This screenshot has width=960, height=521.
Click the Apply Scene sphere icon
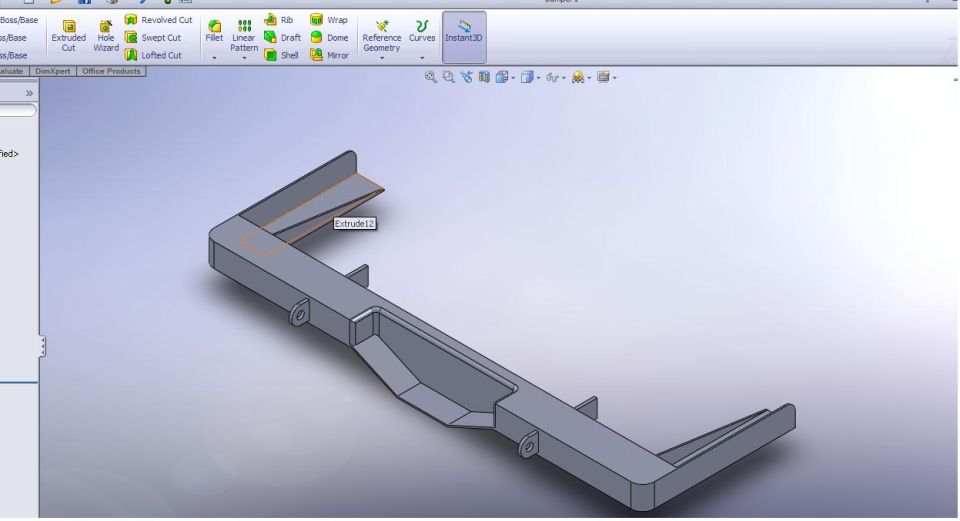[x=577, y=77]
